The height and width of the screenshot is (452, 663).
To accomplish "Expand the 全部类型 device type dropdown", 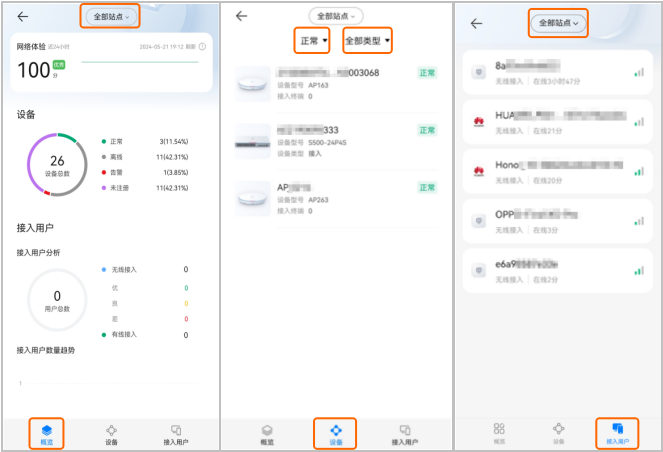I will [367, 41].
